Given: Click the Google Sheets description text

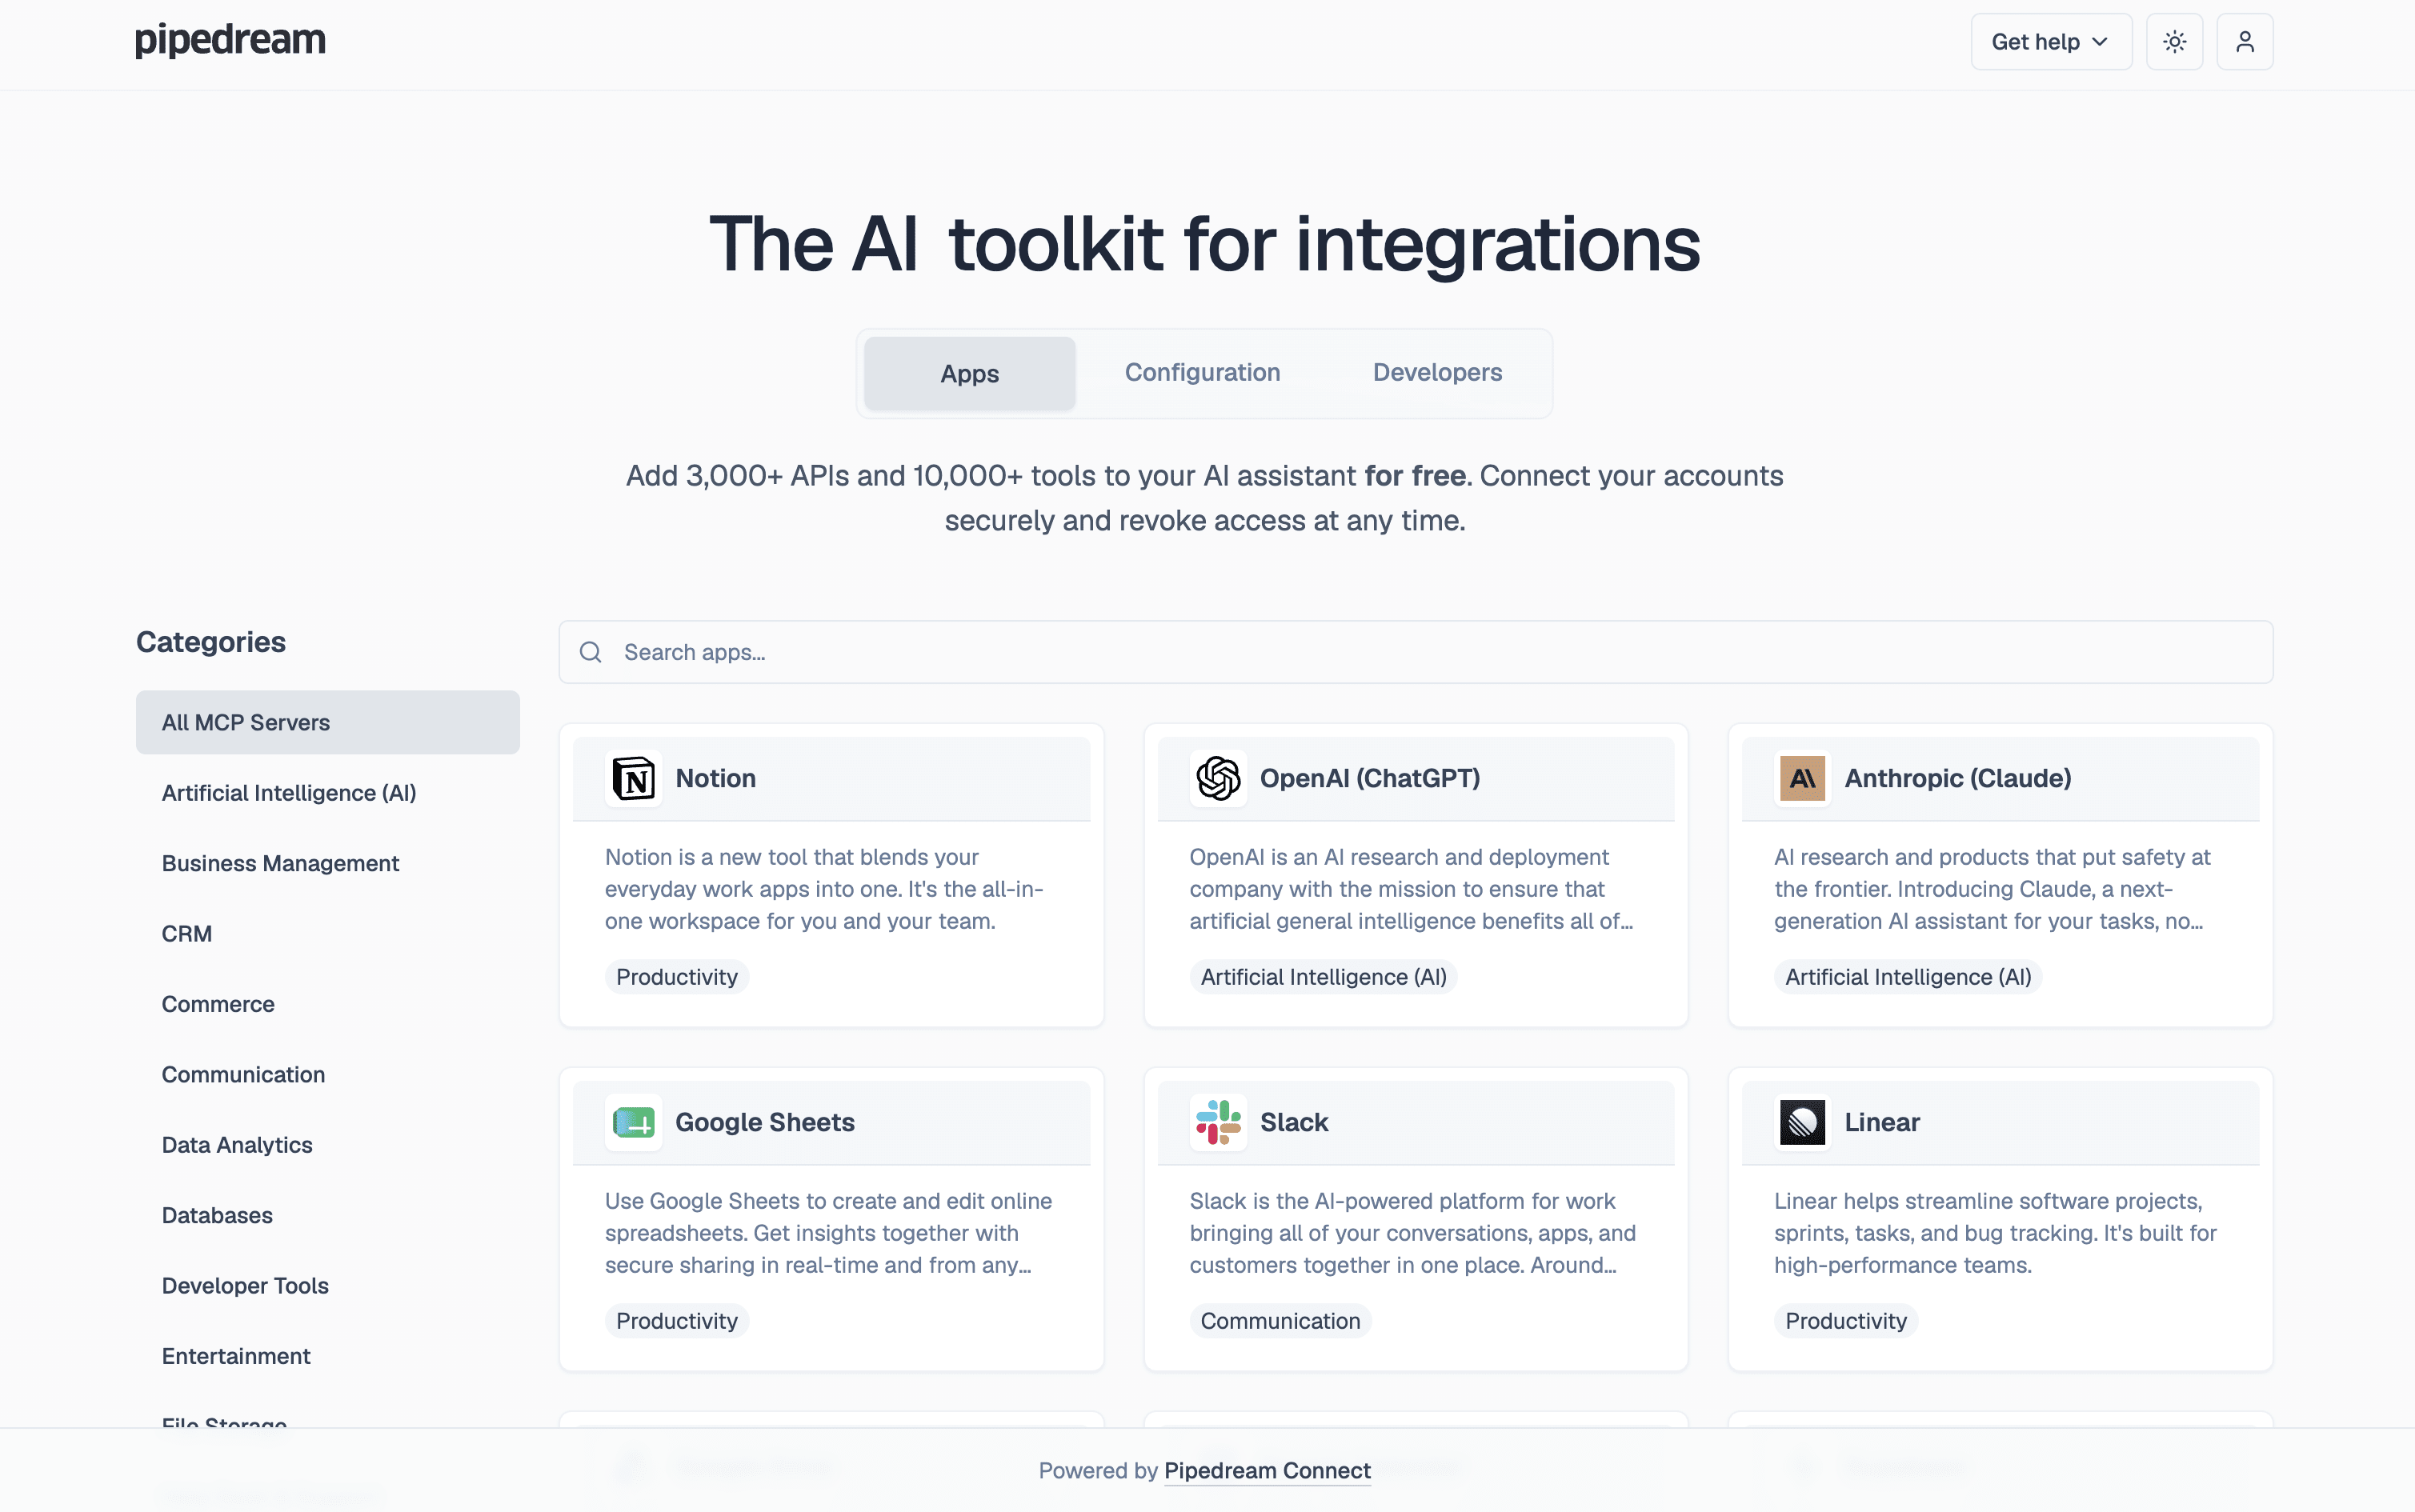Looking at the screenshot, I should click(828, 1233).
